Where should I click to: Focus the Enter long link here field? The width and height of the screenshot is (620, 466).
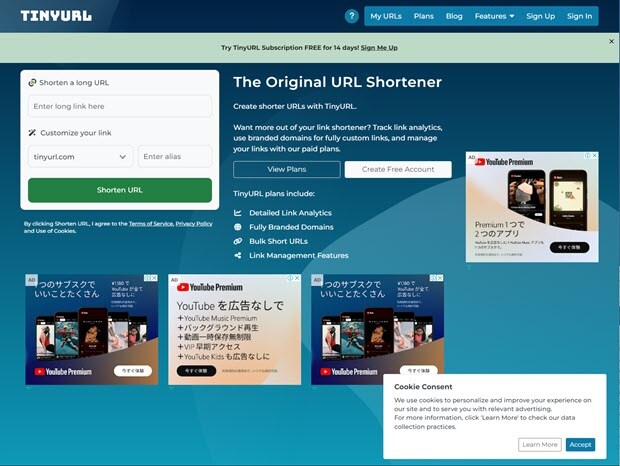coord(120,106)
